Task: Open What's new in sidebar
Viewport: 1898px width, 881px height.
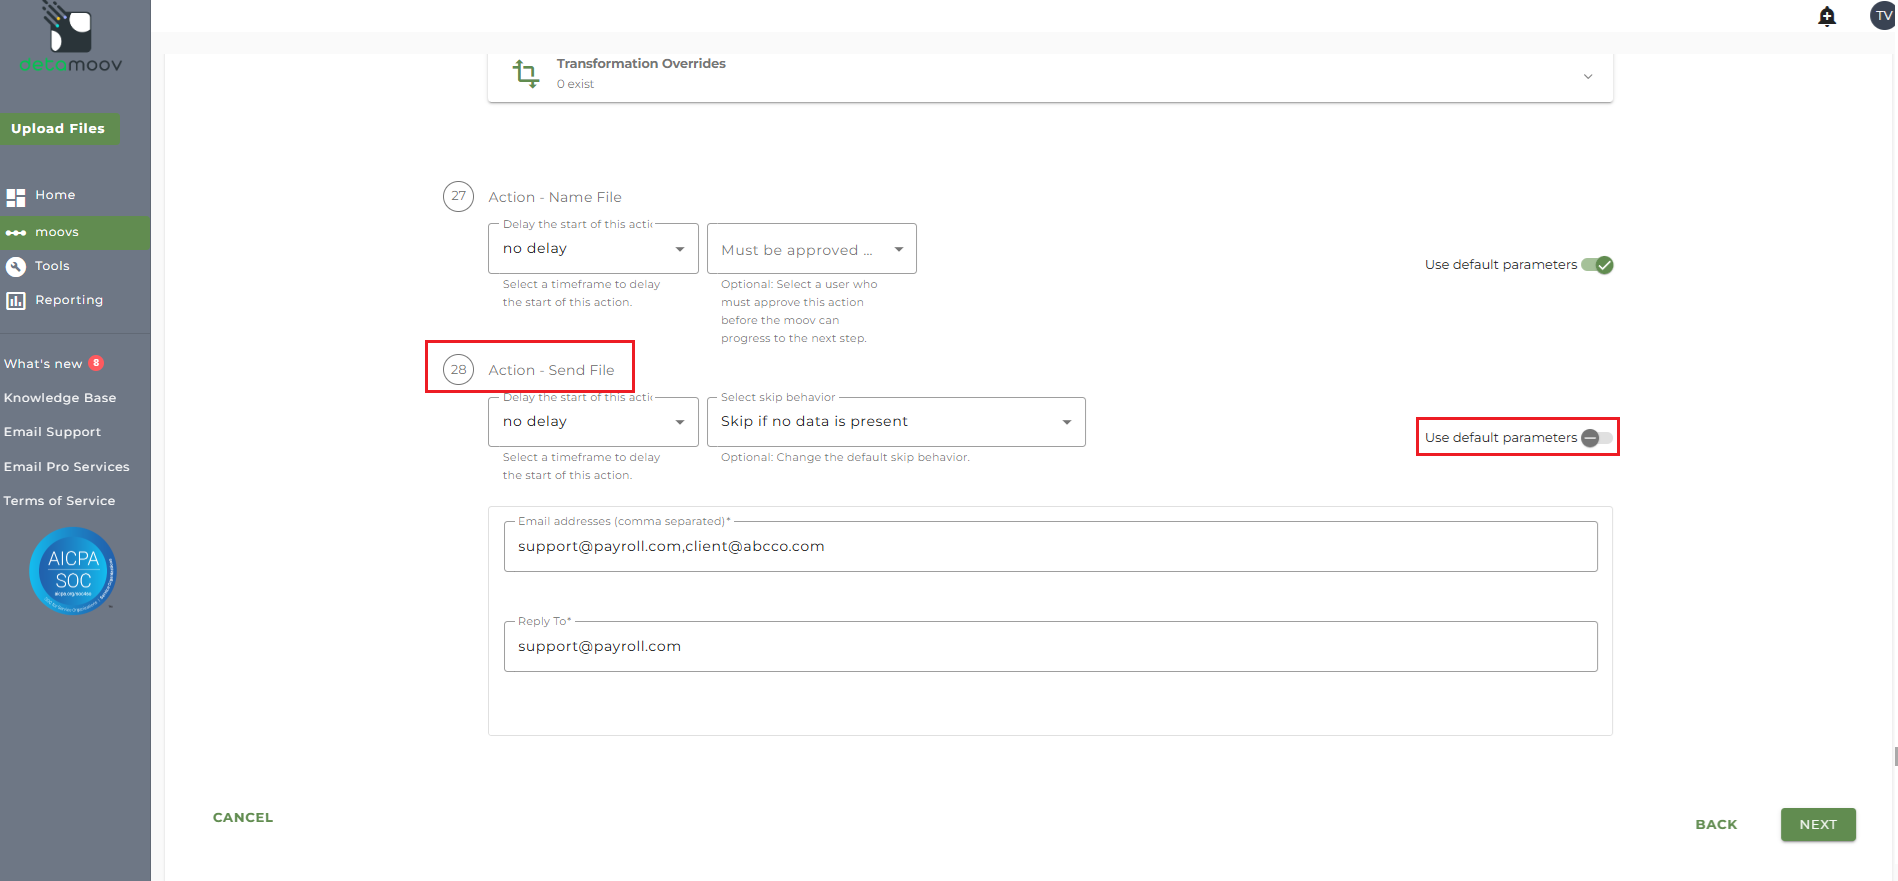Action: pos(44,364)
